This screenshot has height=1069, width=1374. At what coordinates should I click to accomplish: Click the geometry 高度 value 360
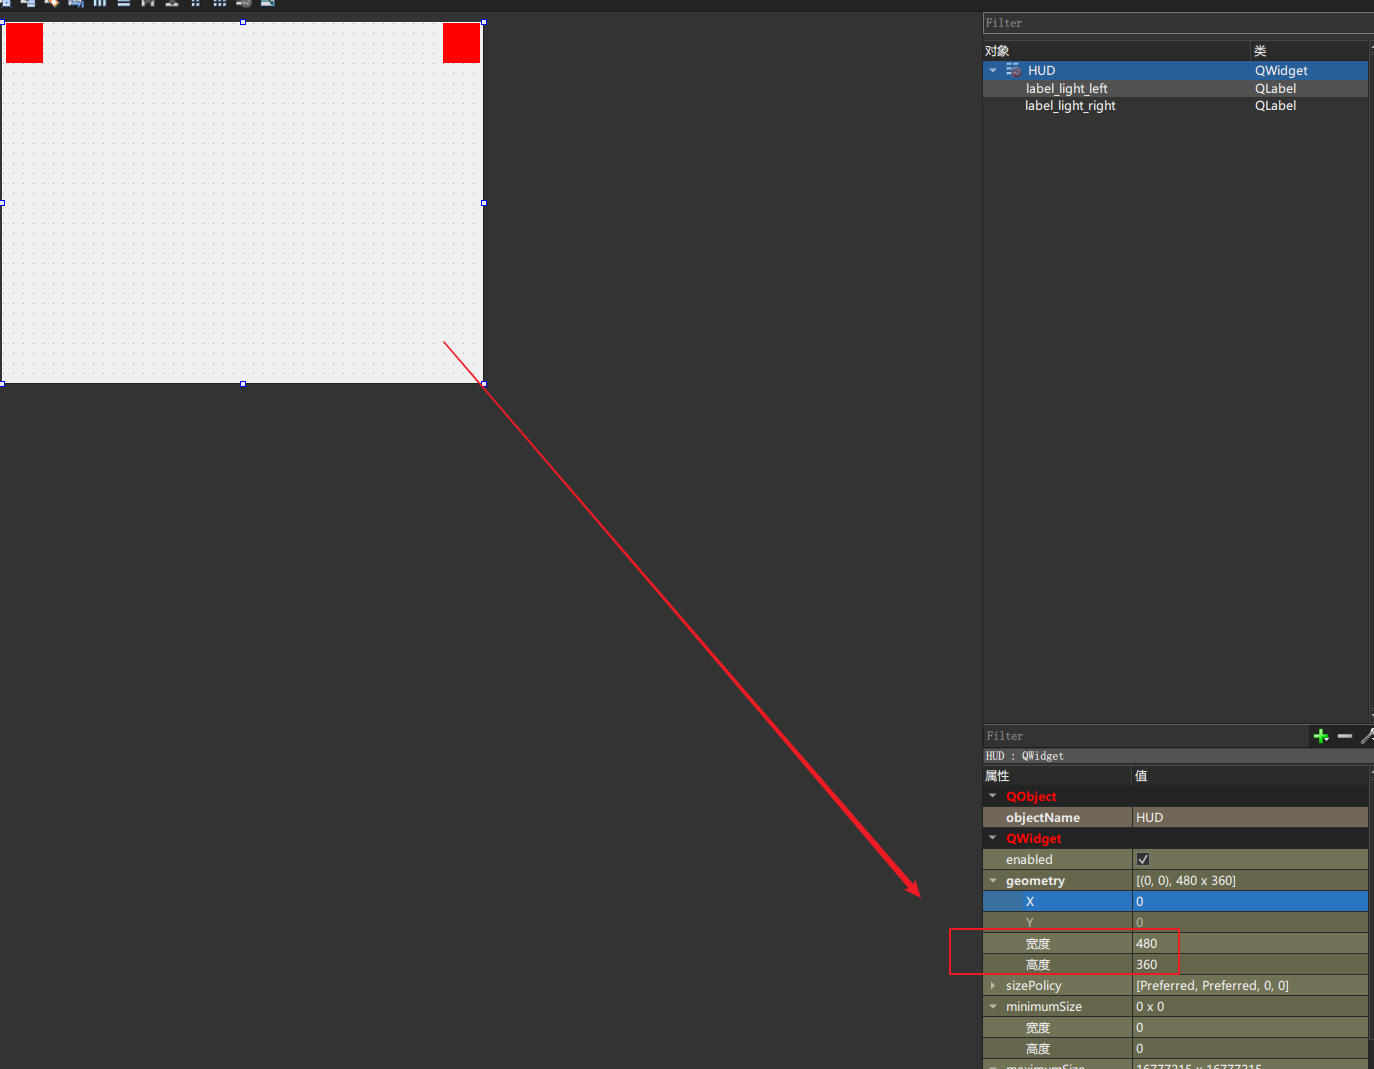1250,964
